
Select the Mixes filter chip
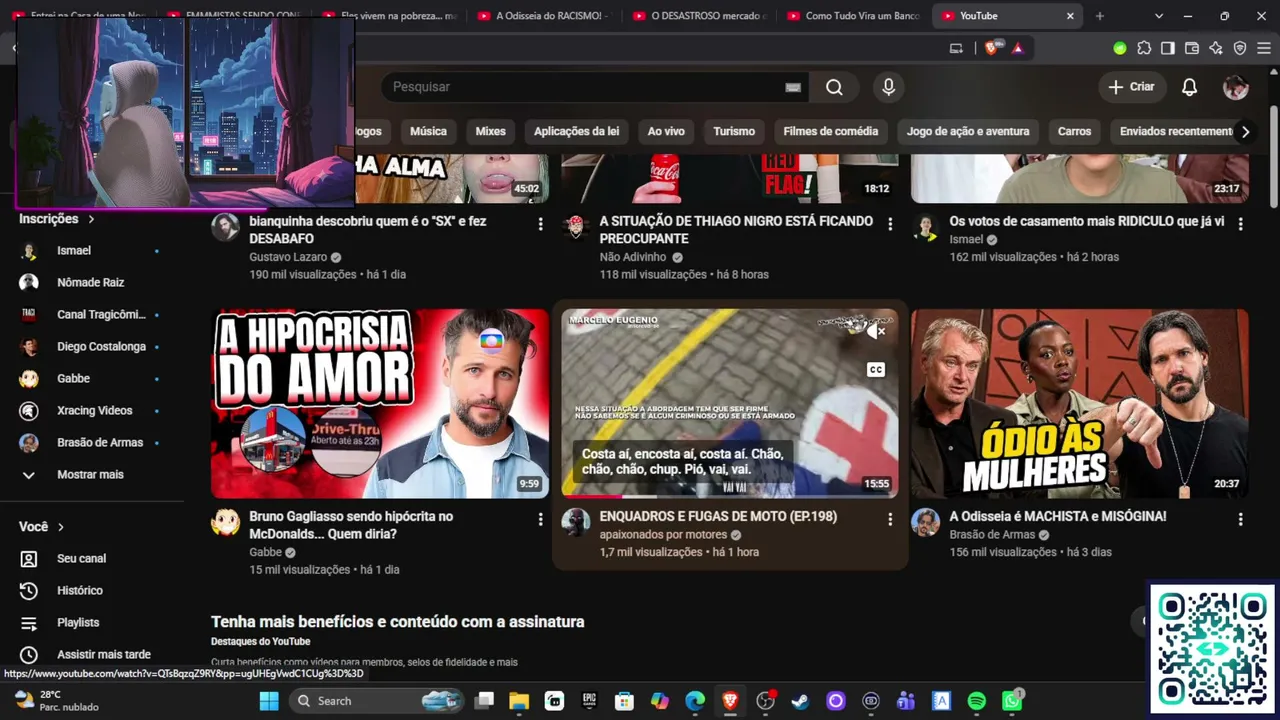(x=490, y=131)
